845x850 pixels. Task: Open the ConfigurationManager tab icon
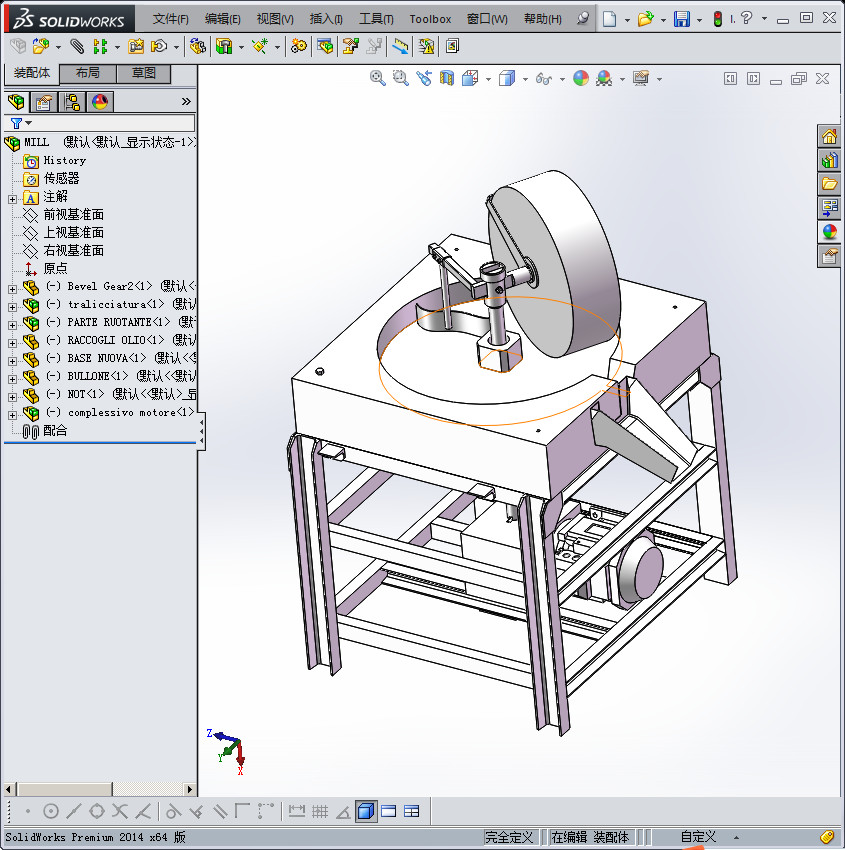tap(72, 101)
